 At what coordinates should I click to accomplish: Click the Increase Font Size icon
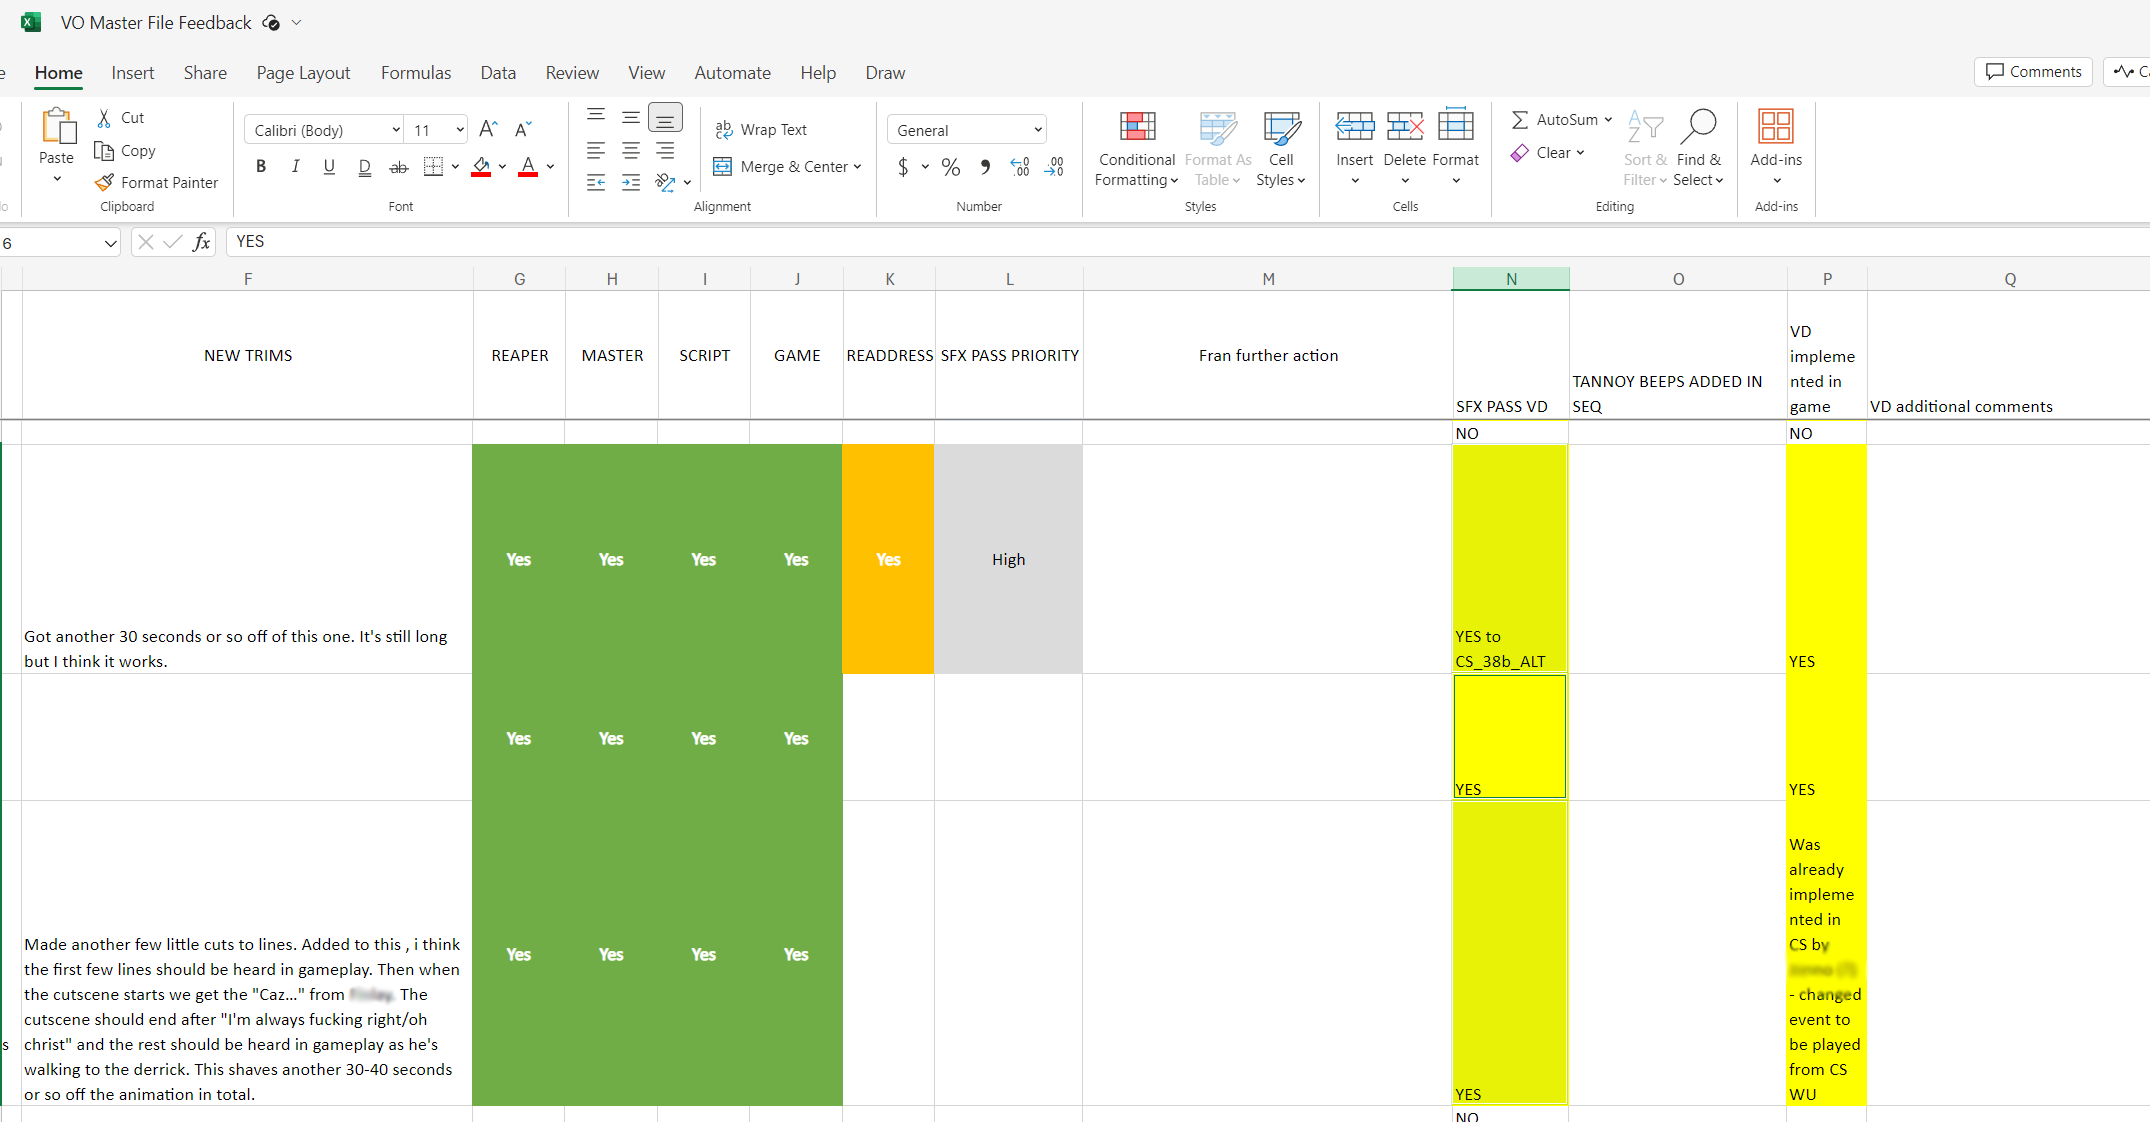(488, 129)
